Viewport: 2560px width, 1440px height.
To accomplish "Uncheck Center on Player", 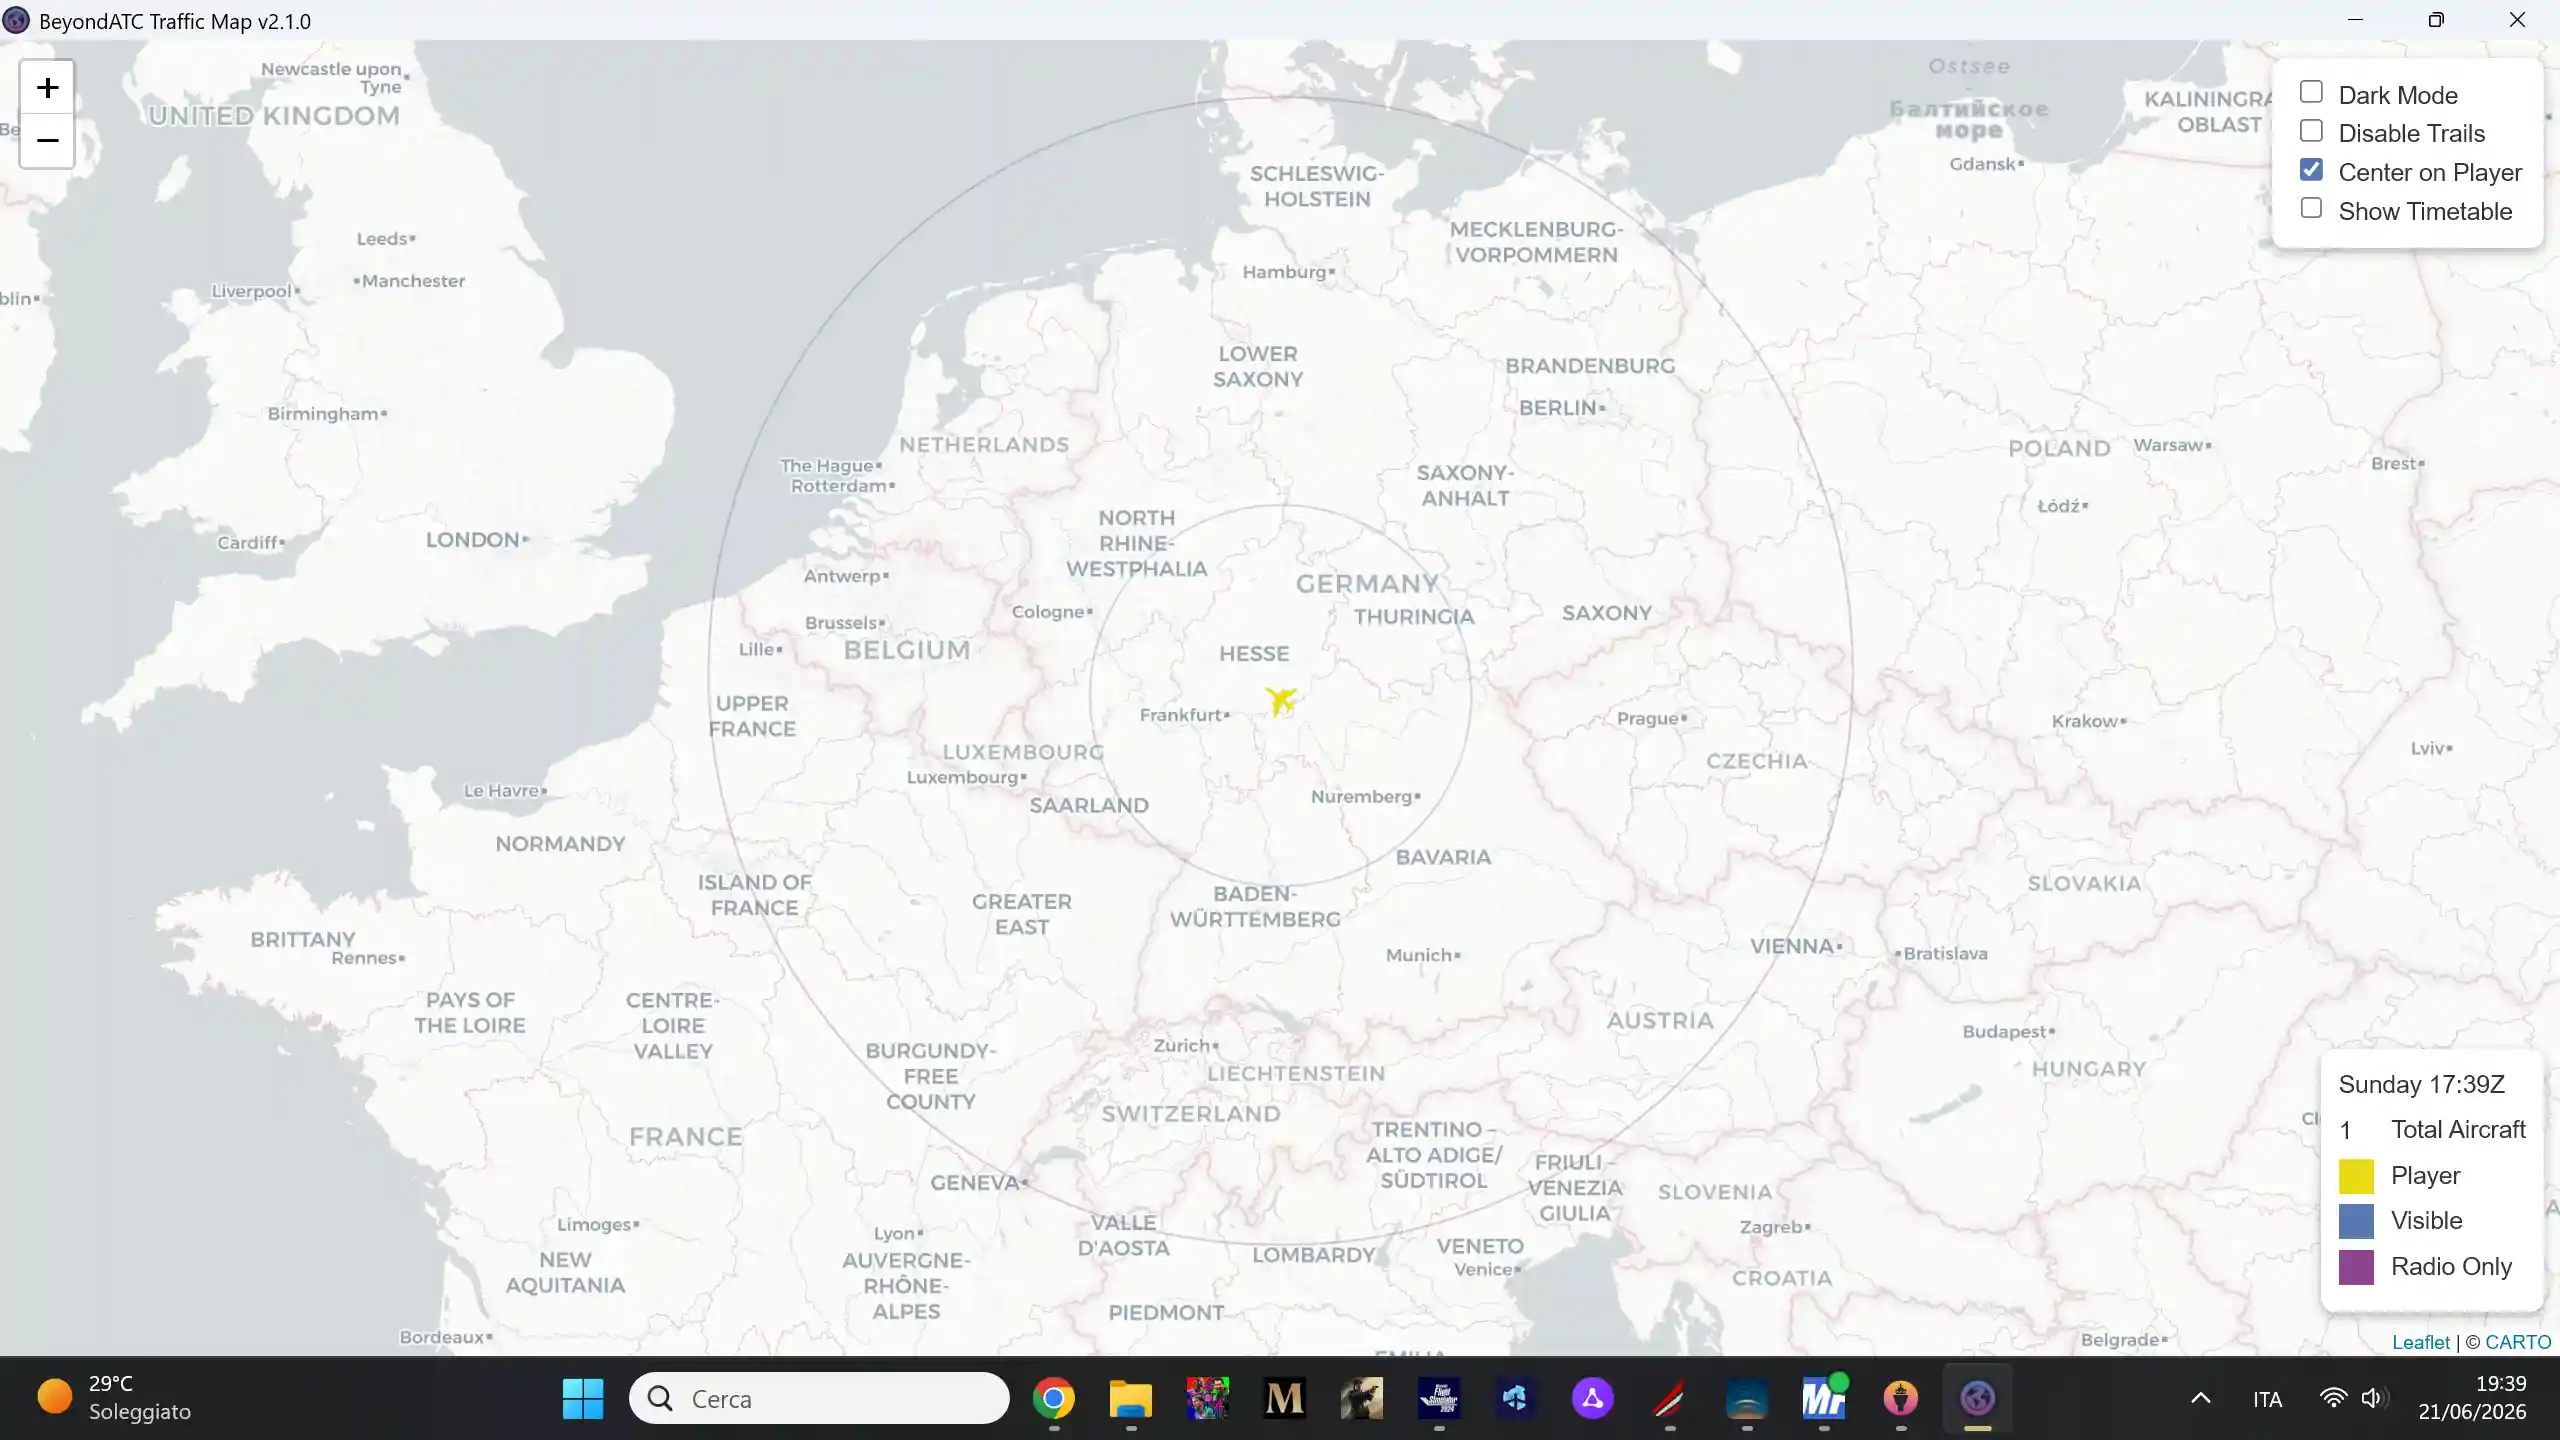I will tap(2311, 170).
